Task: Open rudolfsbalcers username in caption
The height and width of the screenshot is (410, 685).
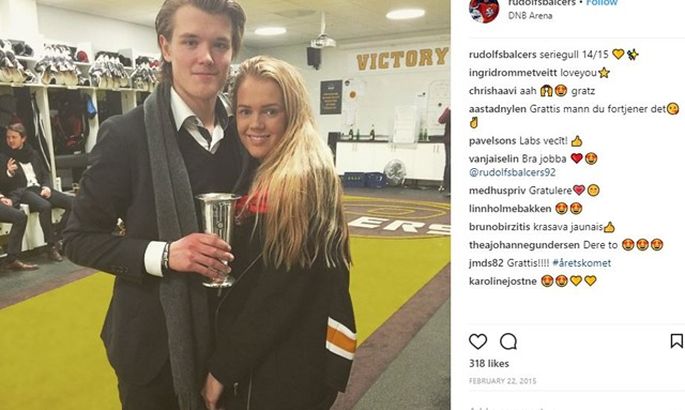Action: click(502, 55)
